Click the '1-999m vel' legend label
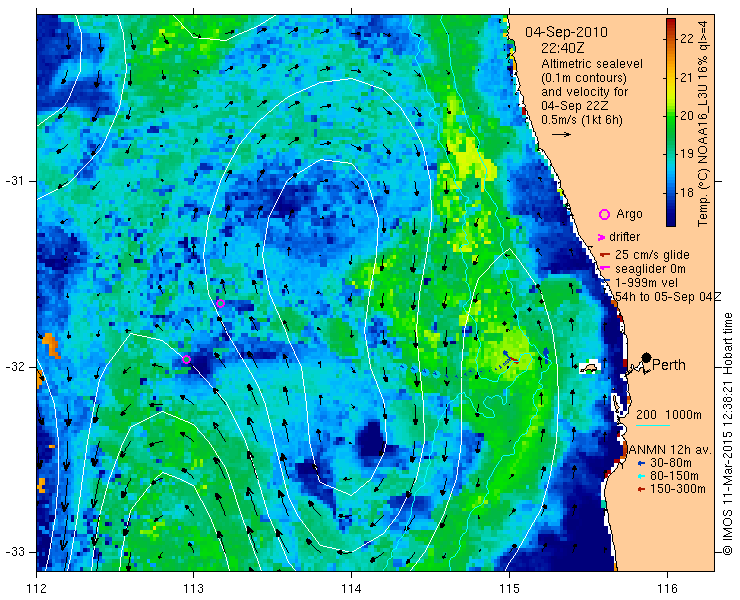This screenshot has height=600, width=740. 647,283
